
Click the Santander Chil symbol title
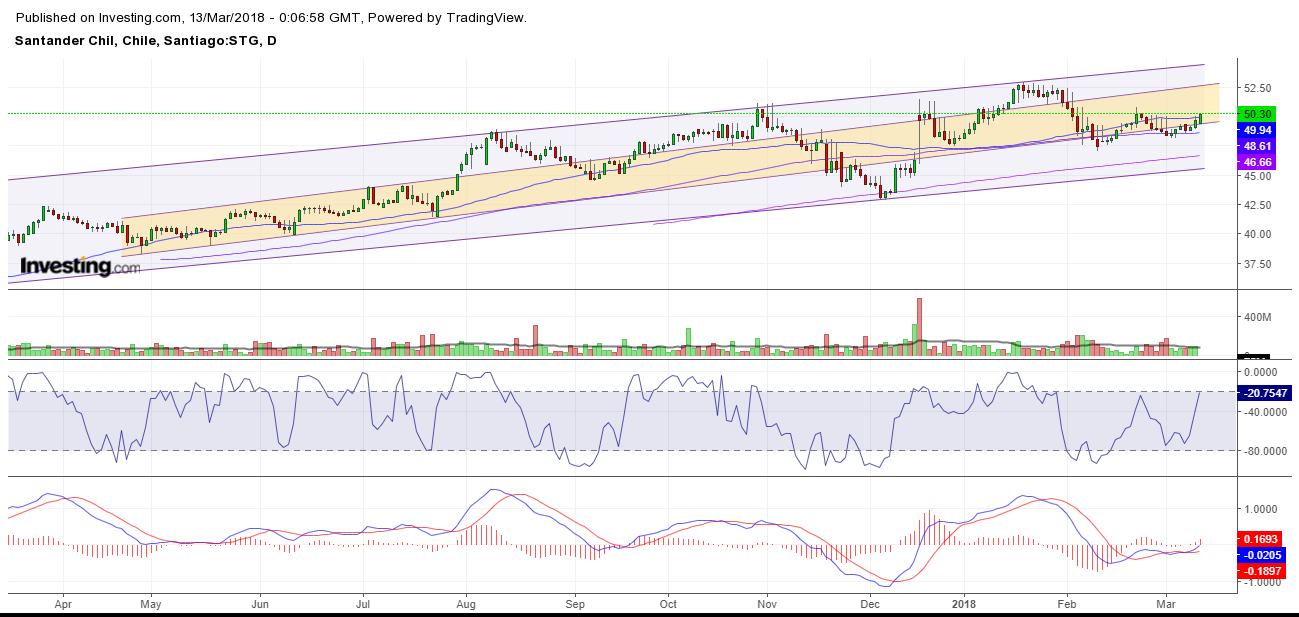tap(146, 40)
